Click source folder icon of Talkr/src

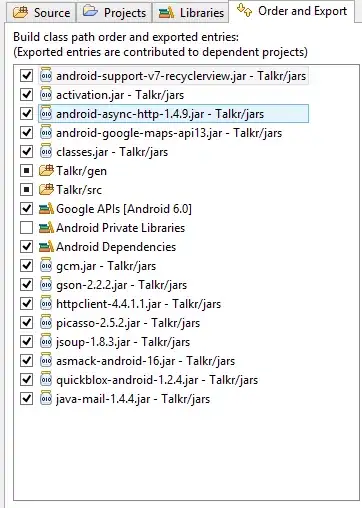coord(46,190)
